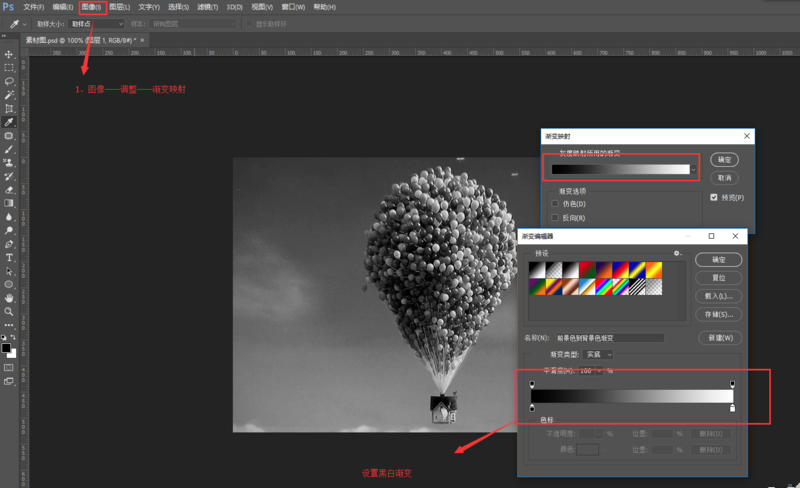
Task: Select the Eyedropper tool in toolbar
Action: click(9, 122)
